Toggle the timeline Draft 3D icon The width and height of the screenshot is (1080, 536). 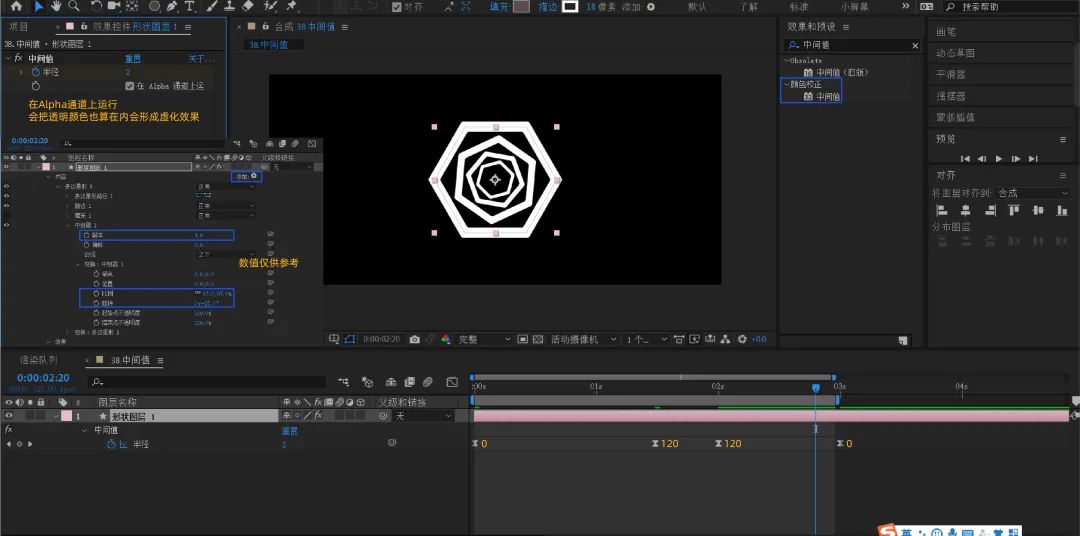(x=368, y=381)
